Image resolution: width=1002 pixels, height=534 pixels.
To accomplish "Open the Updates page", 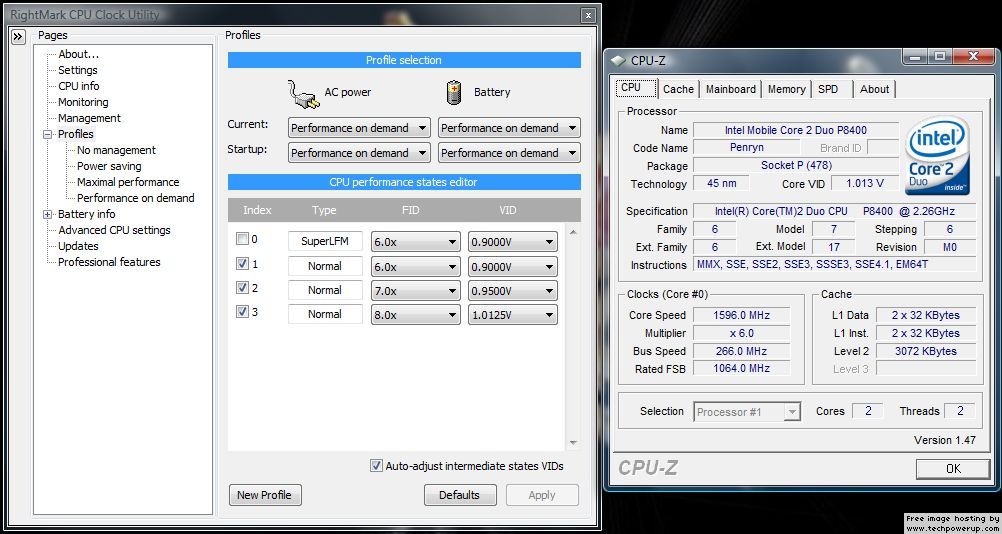I will pyautogui.click(x=78, y=246).
